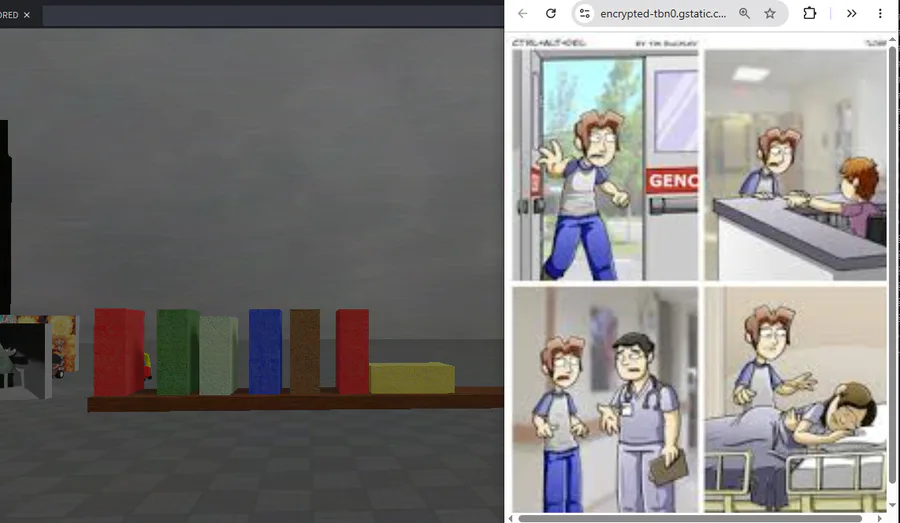Show hidden toolbar items with double chevron
Image resolution: width=900 pixels, height=523 pixels.
851,14
